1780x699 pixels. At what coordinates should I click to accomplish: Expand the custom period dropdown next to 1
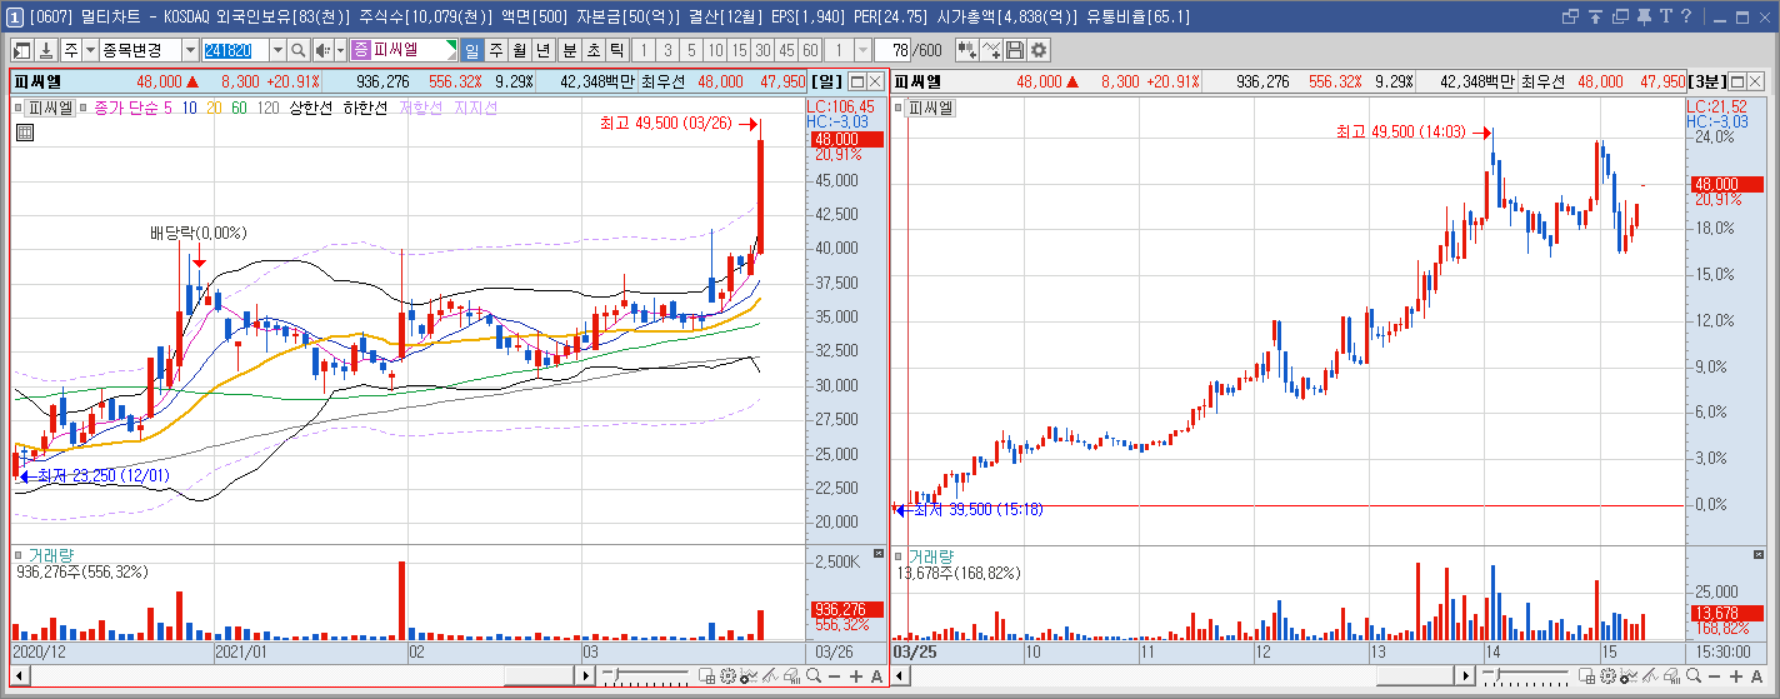(x=863, y=50)
